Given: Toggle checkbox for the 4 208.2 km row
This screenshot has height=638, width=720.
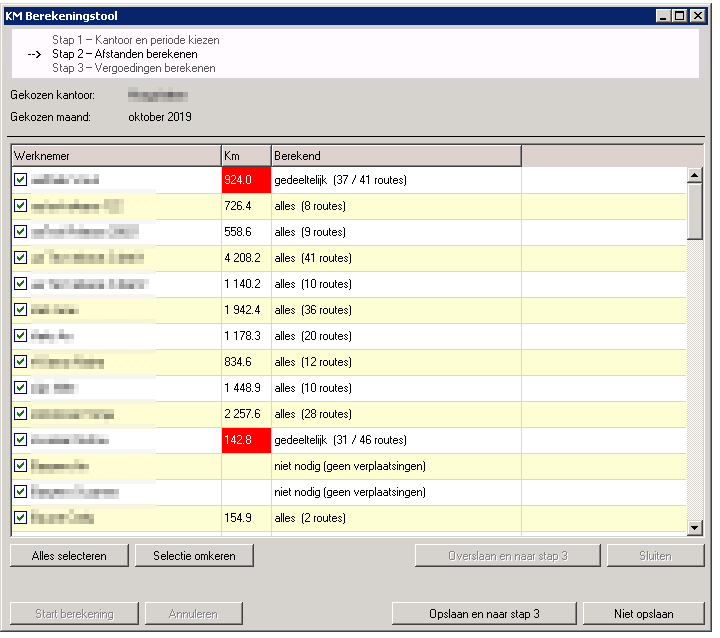Looking at the screenshot, I should coord(20,258).
